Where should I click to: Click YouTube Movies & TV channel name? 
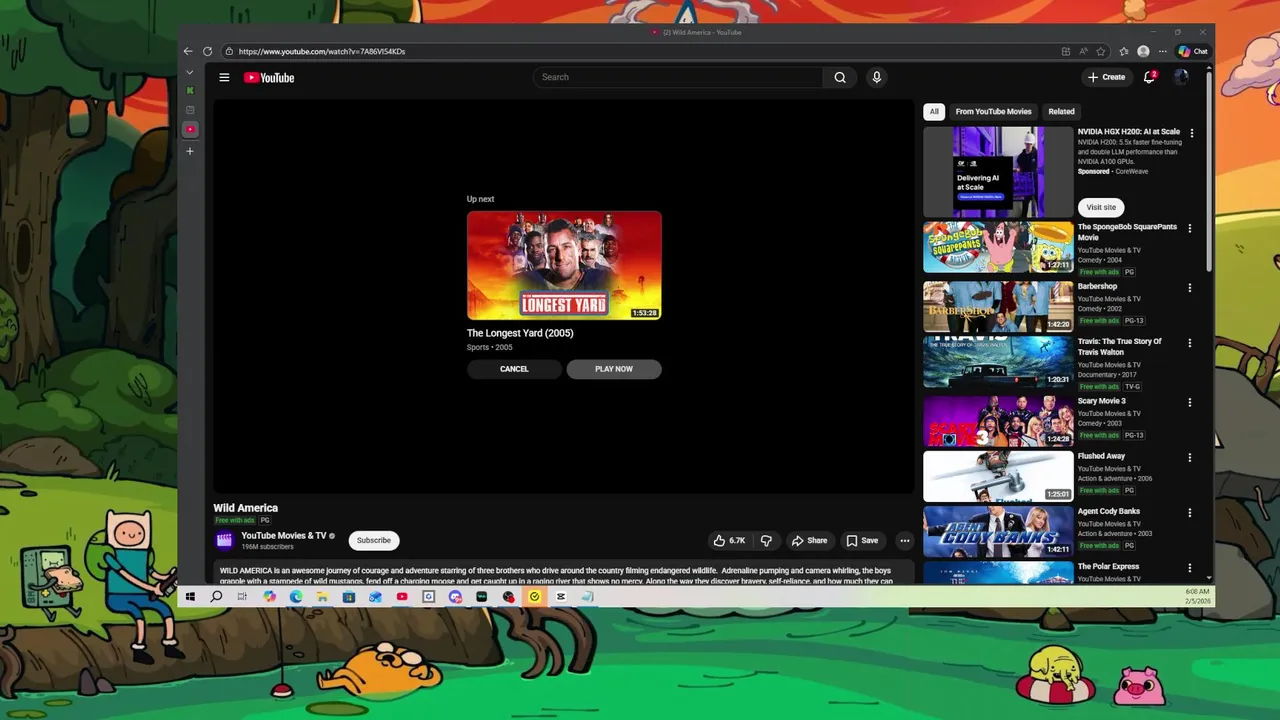click(x=284, y=535)
